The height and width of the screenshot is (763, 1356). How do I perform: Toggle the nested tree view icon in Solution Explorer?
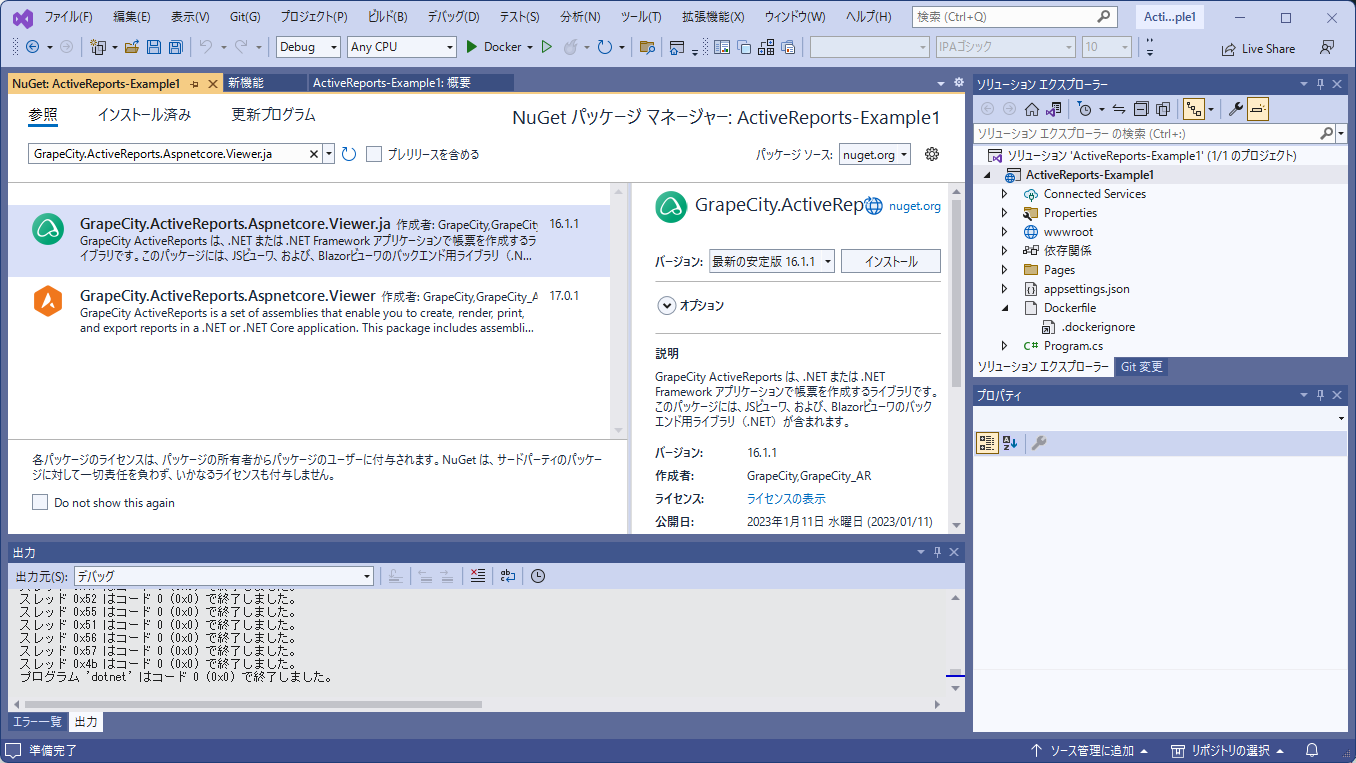point(1193,109)
